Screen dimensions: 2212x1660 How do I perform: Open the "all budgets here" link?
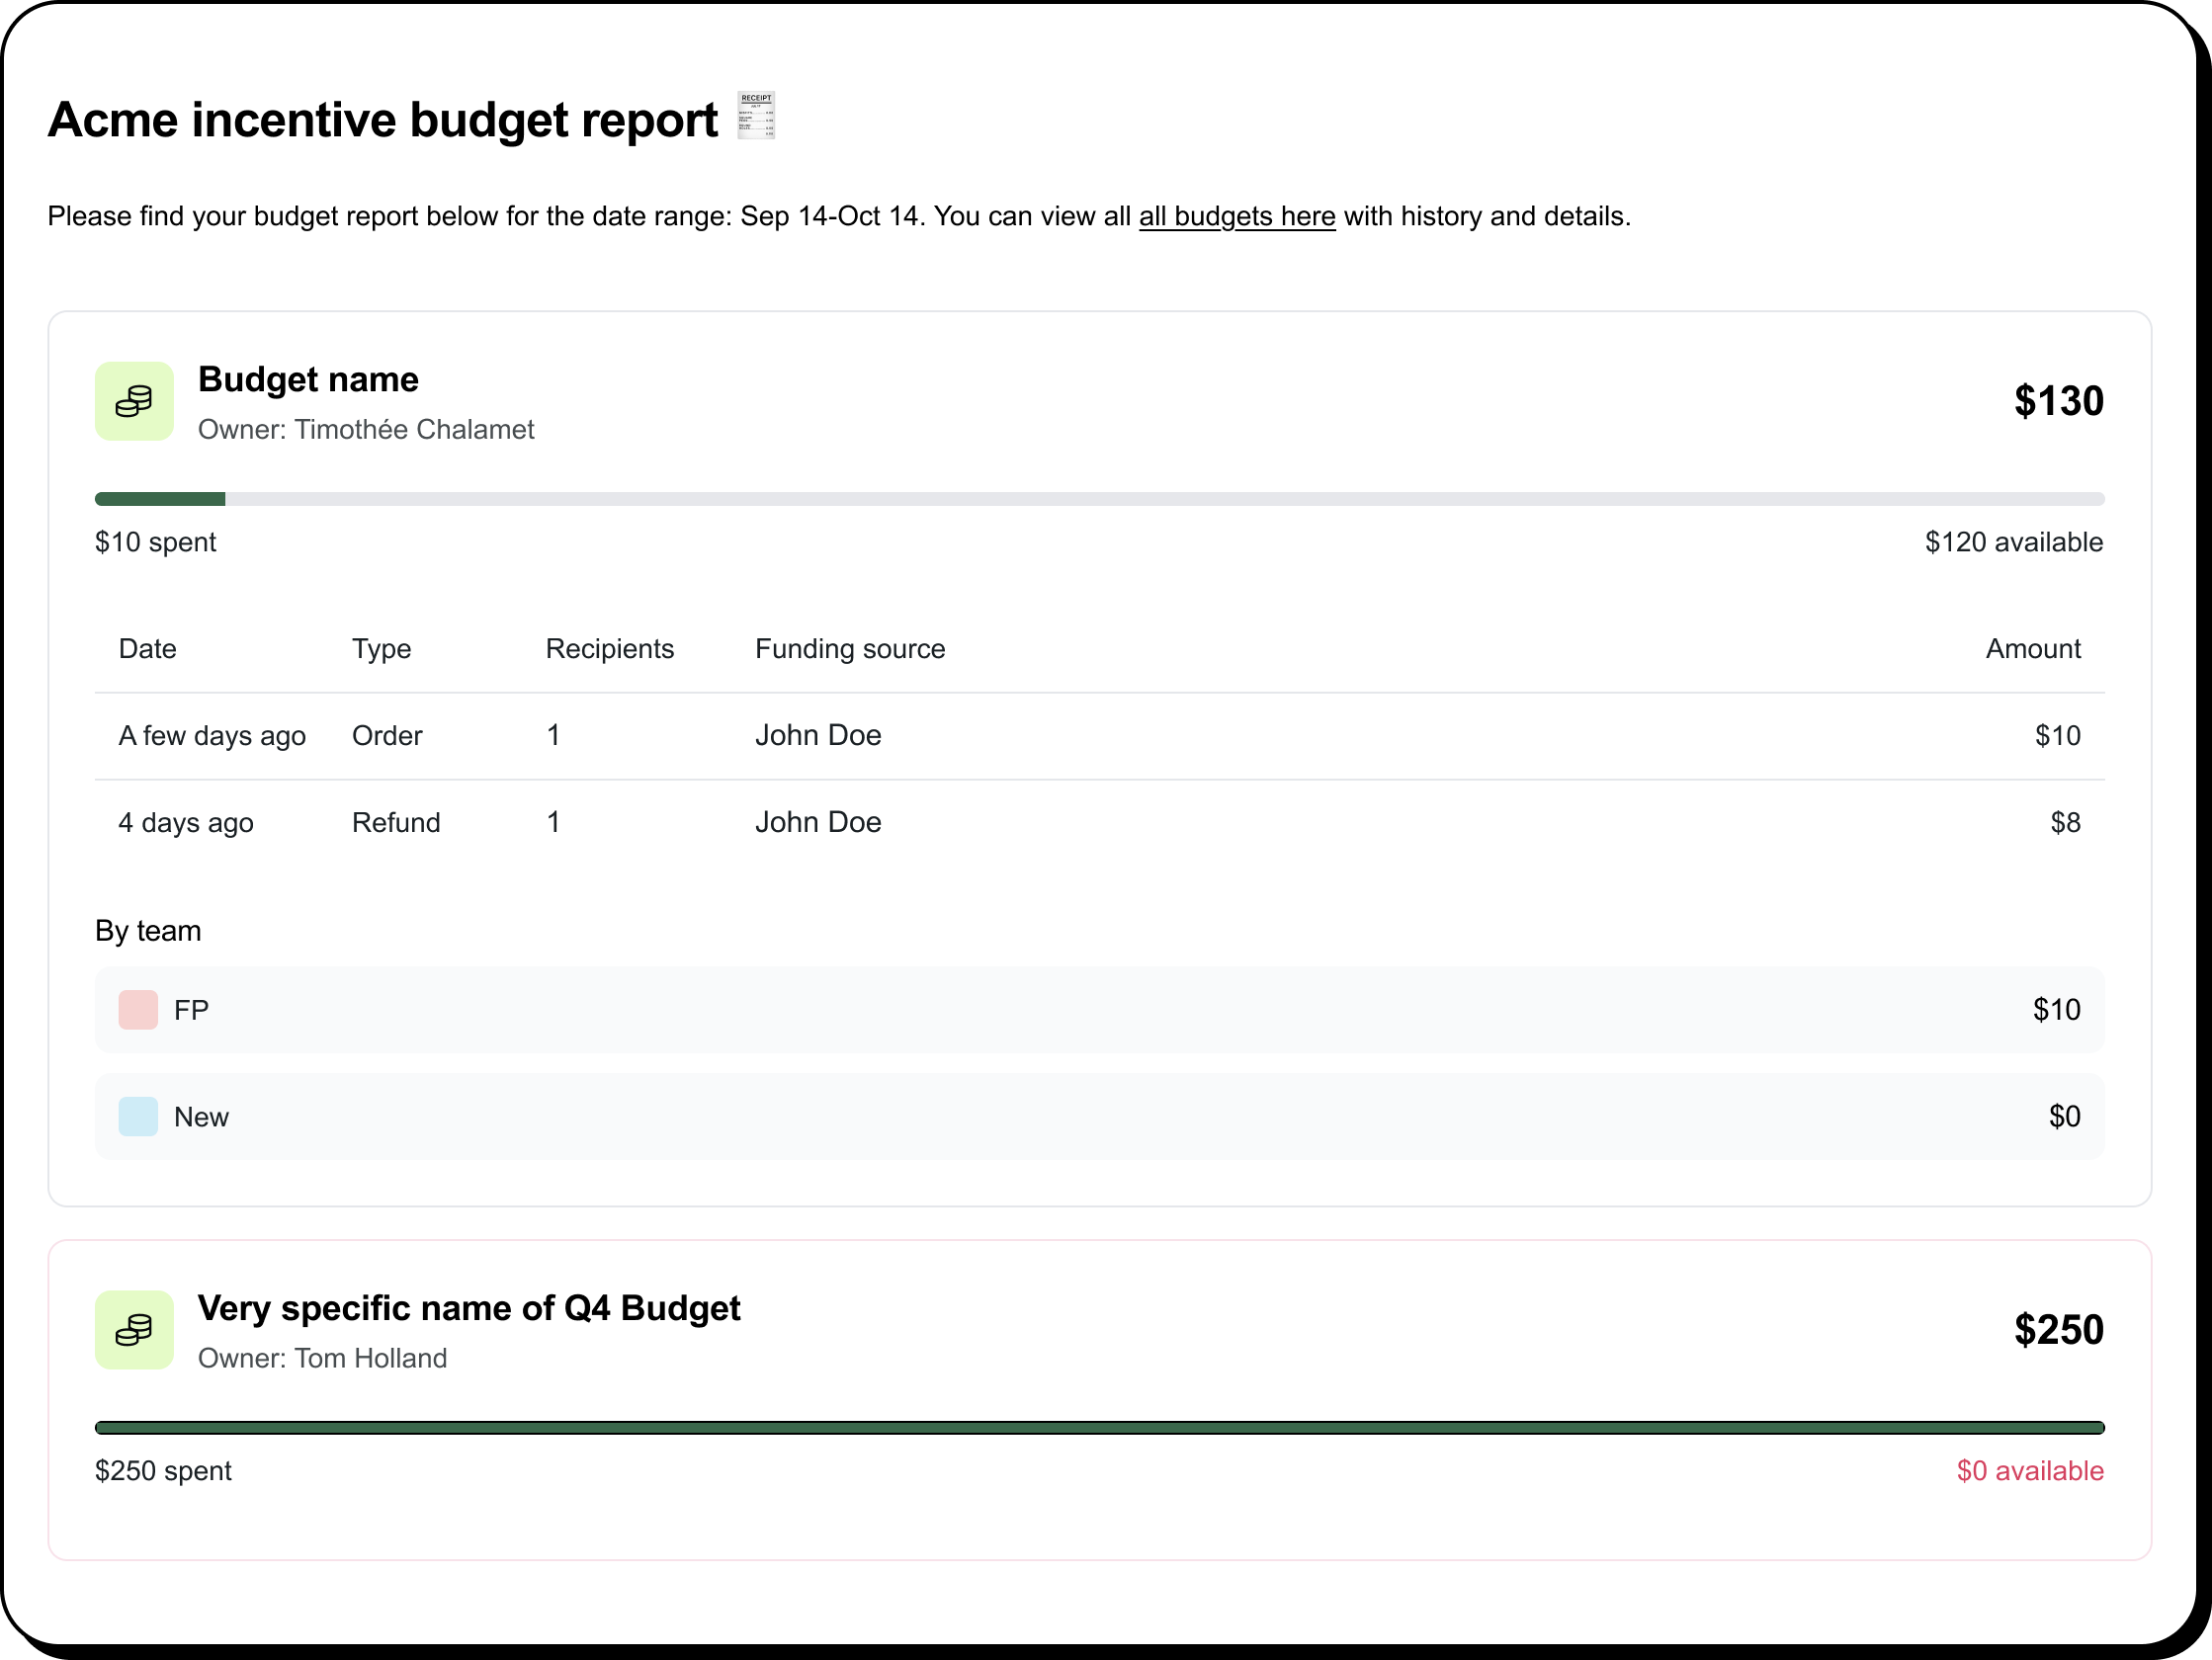coord(1236,216)
